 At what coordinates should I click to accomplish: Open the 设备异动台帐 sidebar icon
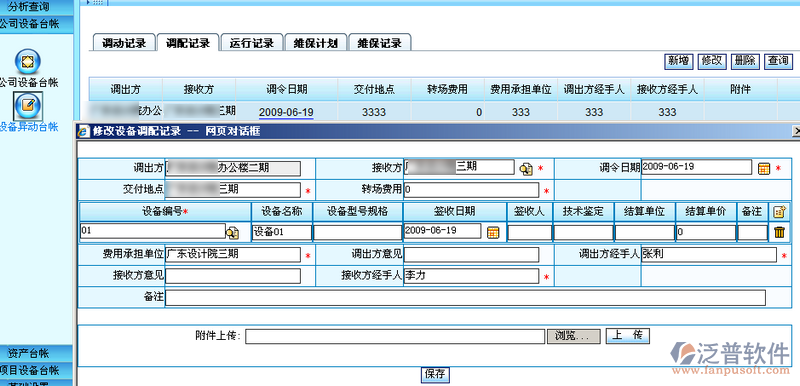point(28,105)
